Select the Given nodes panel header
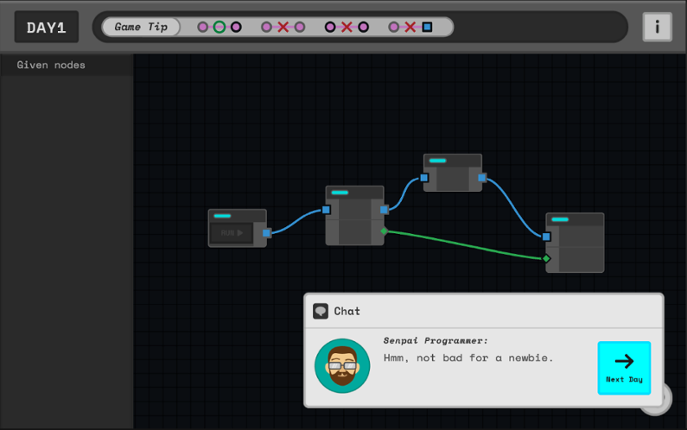This screenshot has width=687, height=430. pyautogui.click(x=51, y=65)
